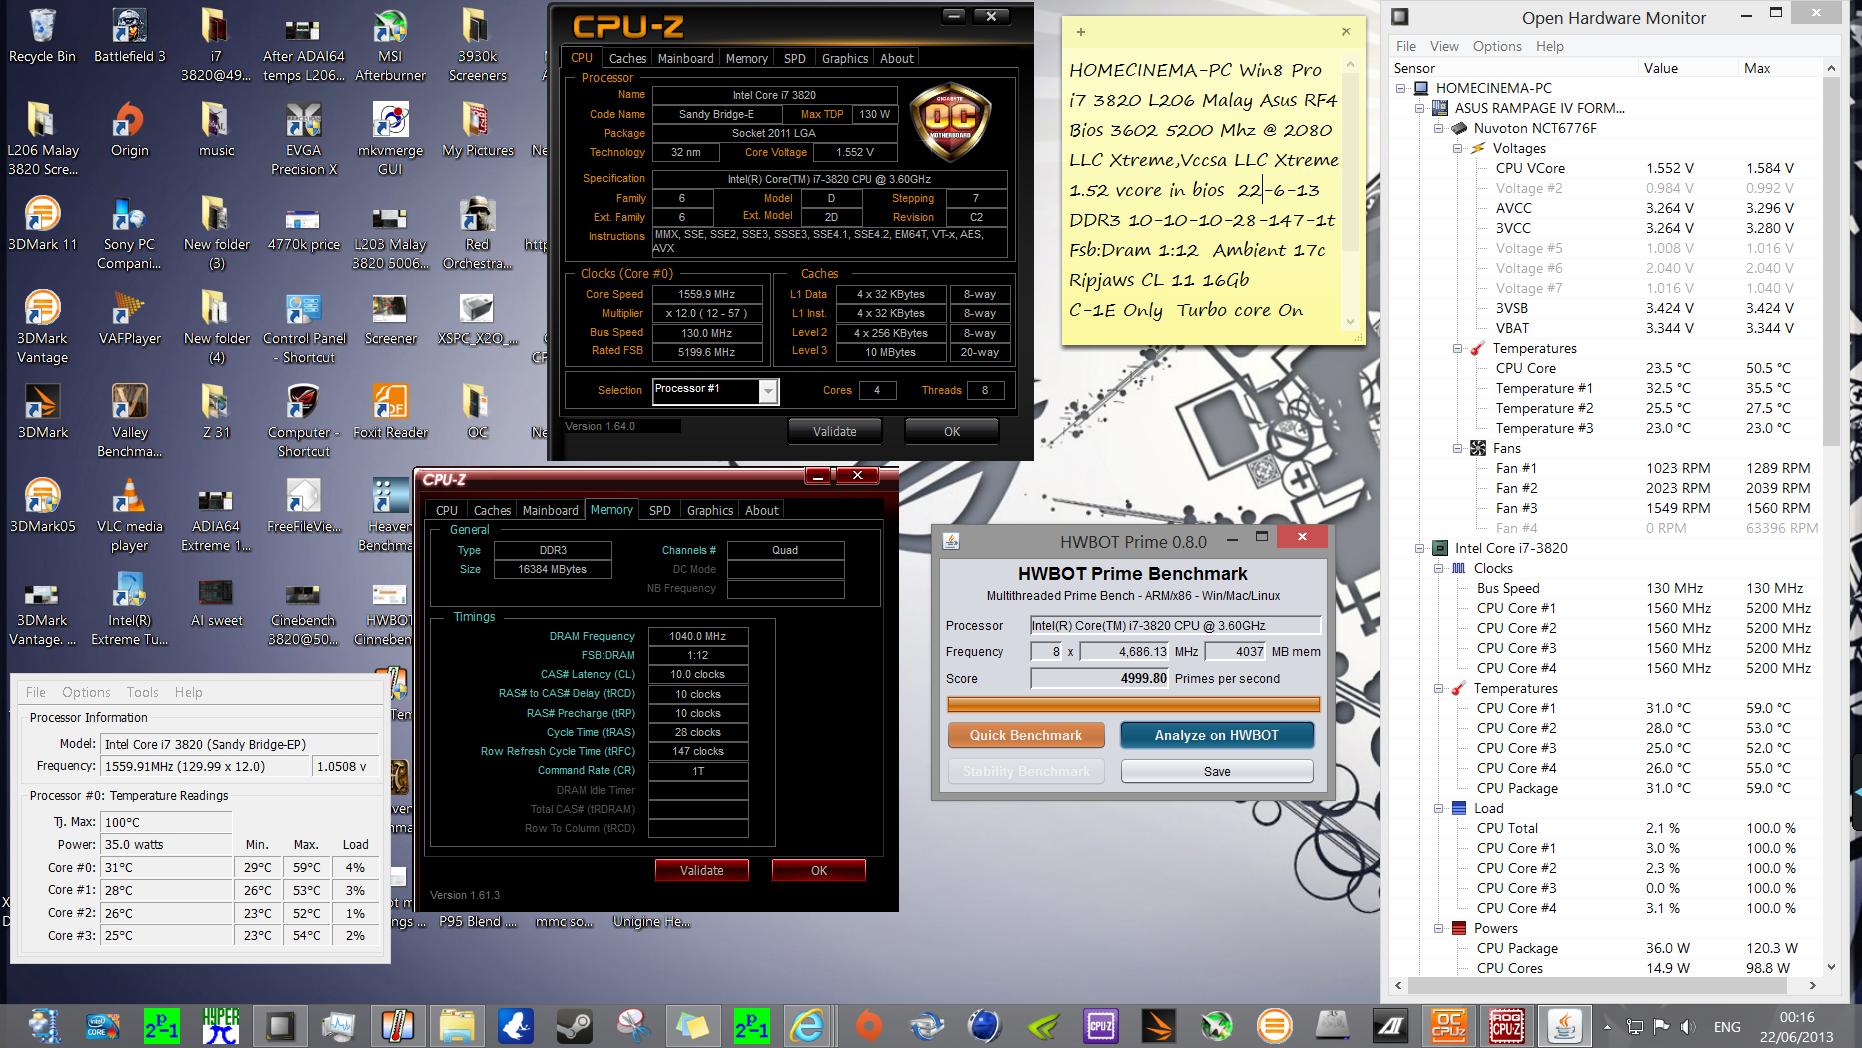The height and width of the screenshot is (1048, 1862).
Task: Collapse the Nuvoton NCT6776F node
Action: pos(1439,128)
